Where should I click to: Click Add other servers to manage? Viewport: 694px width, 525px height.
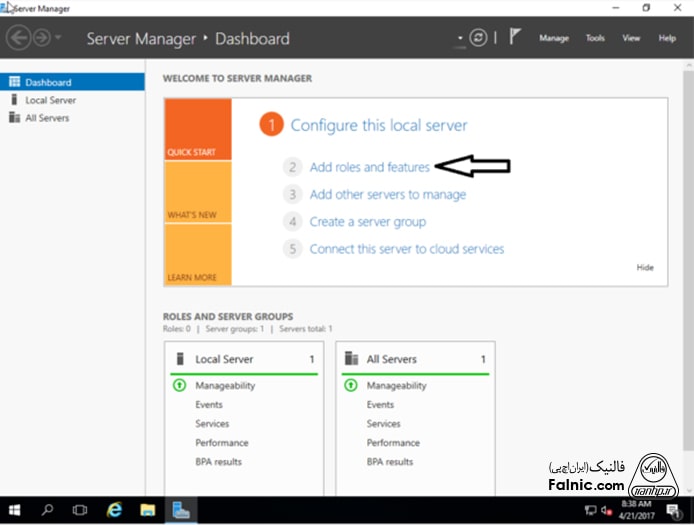(x=387, y=194)
